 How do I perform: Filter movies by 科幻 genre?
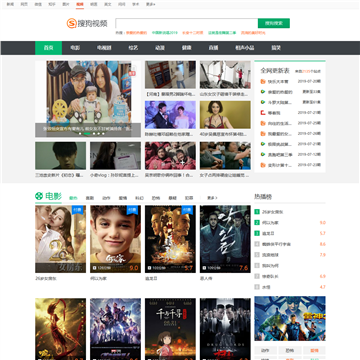(x=139, y=198)
